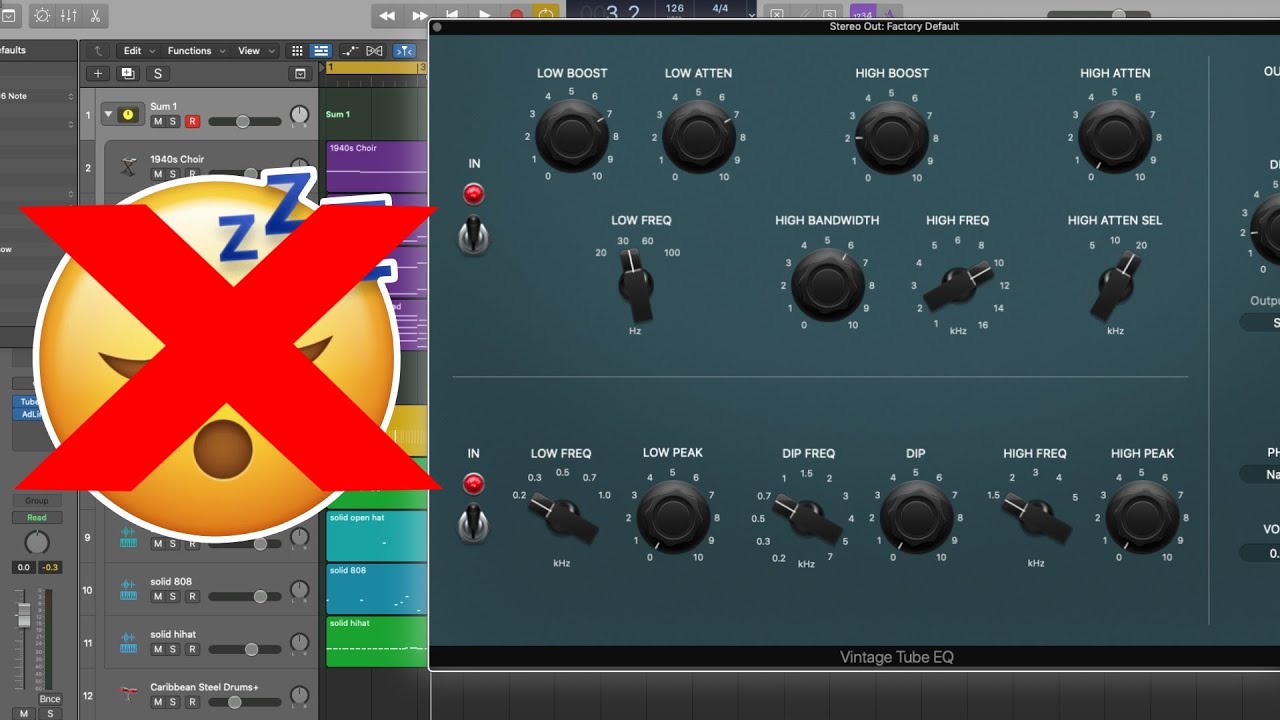This screenshot has width=1280, height=720.
Task: Open the Functions menu in tracks area
Action: pyautogui.click(x=194, y=51)
